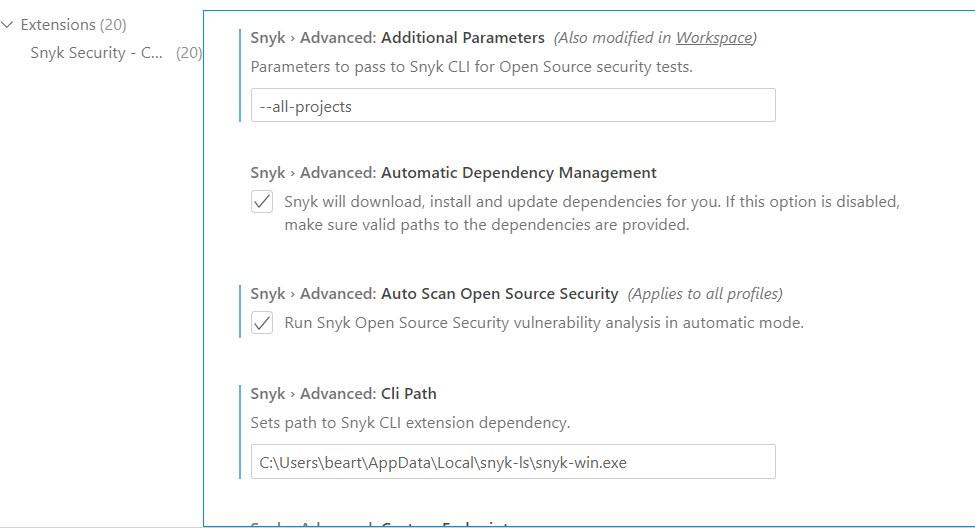Click the (20) count beside Snyk Security
The width and height of the screenshot is (975, 528).
pyautogui.click(x=188, y=53)
